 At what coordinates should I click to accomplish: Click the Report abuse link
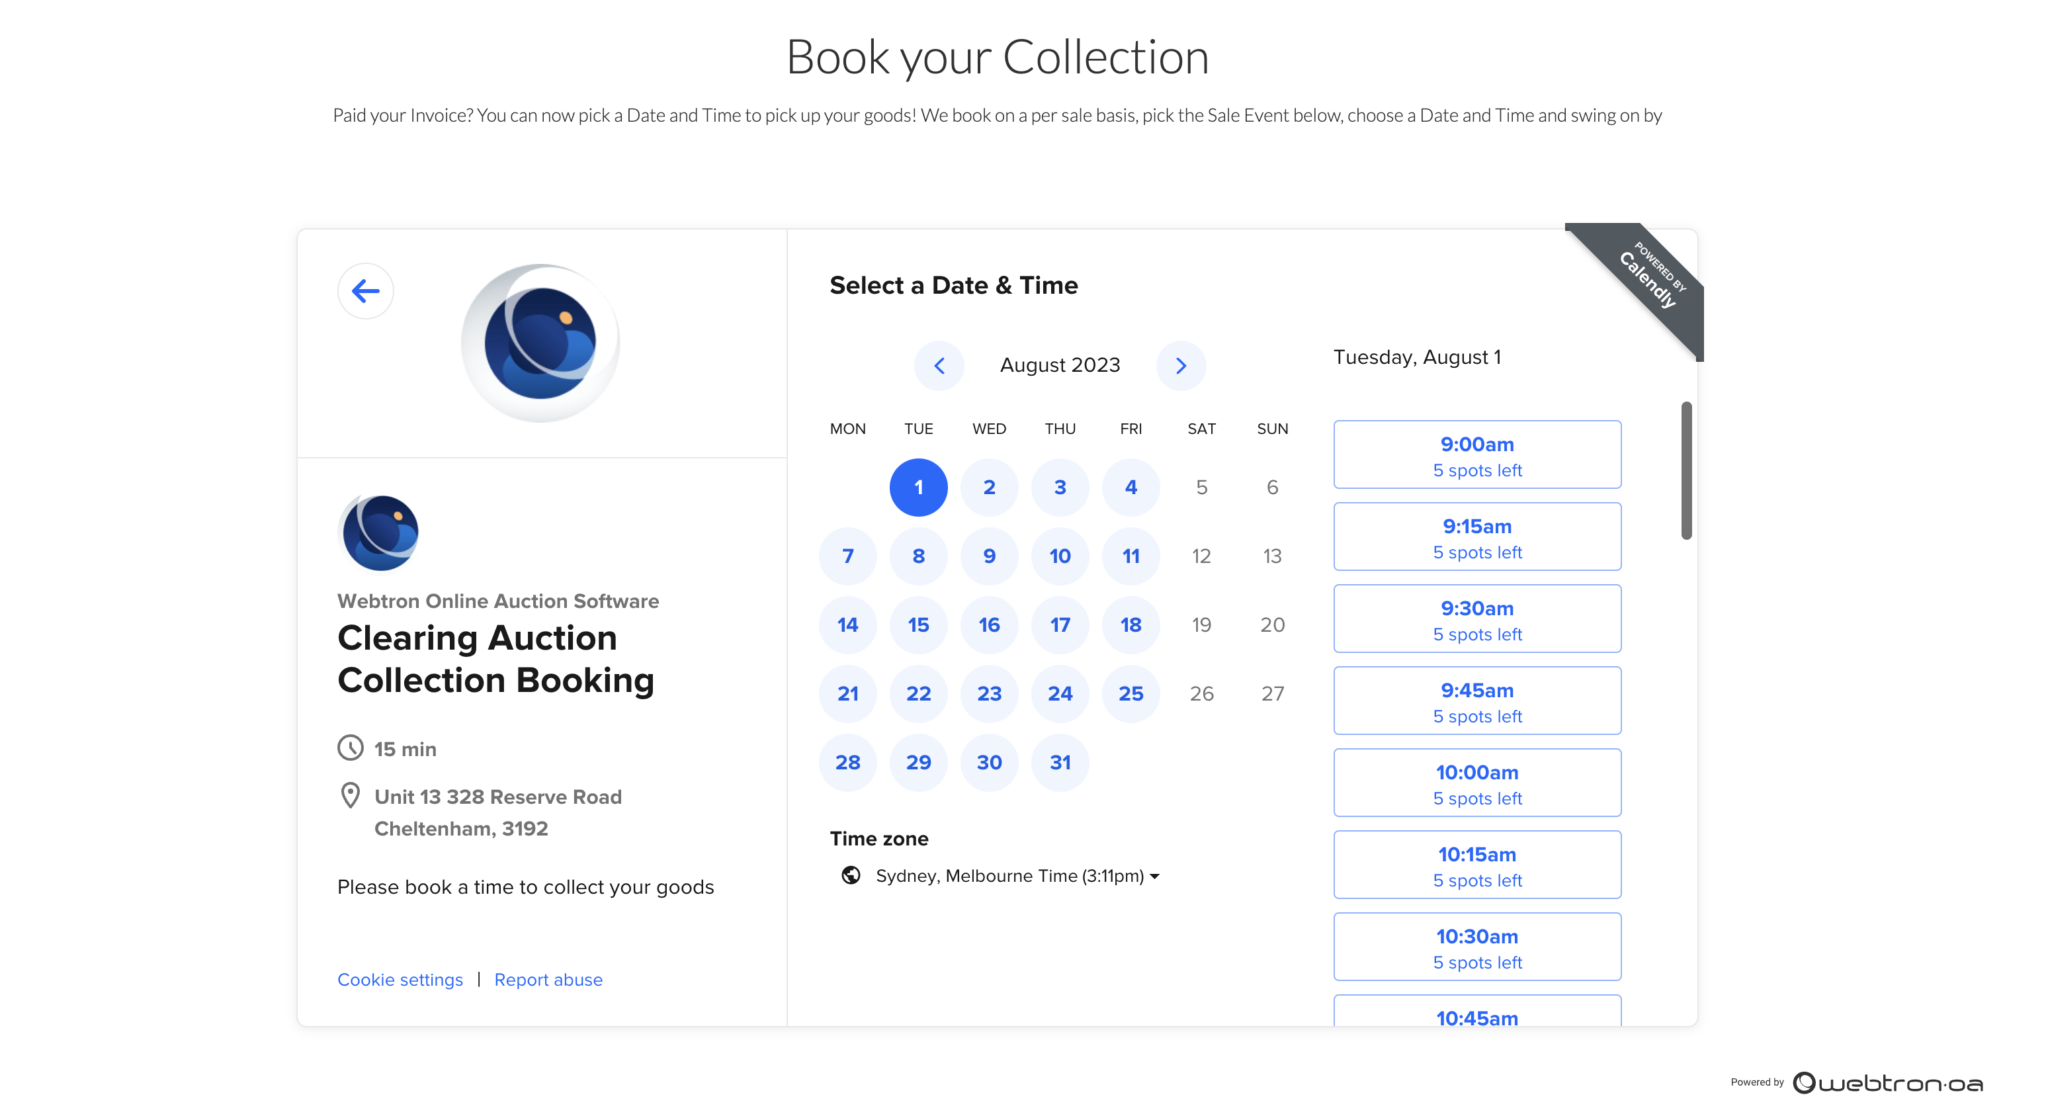[548, 979]
